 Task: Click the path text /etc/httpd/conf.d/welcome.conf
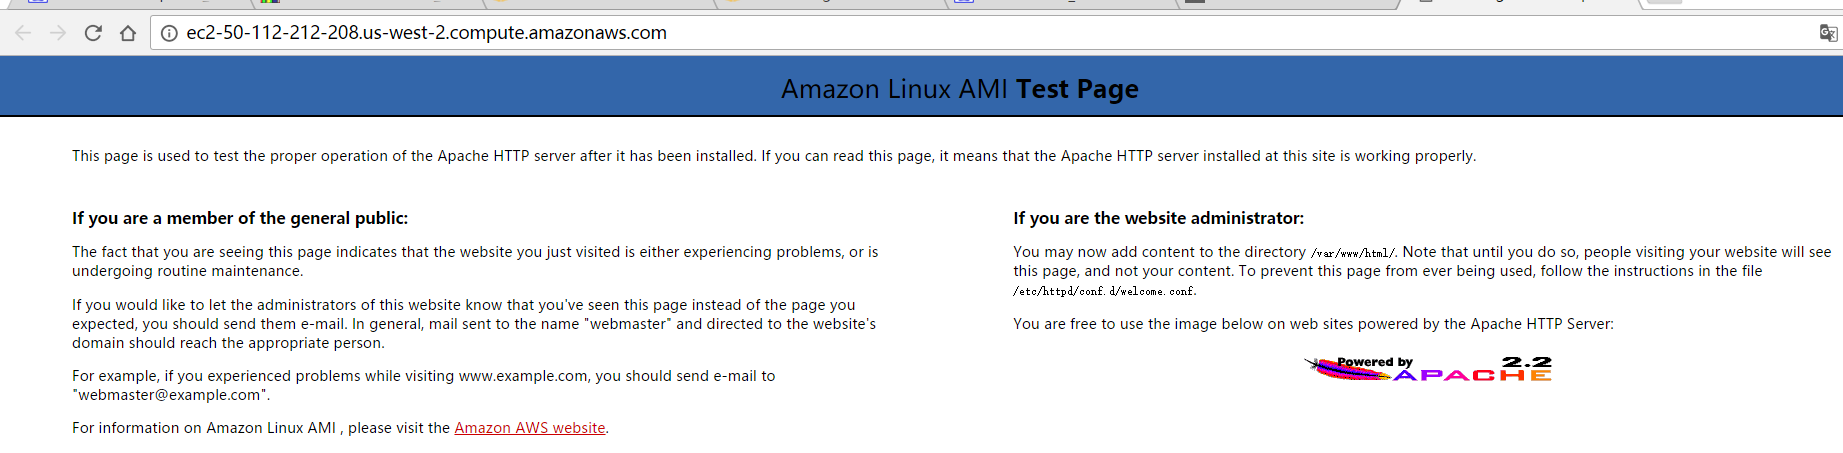tap(1104, 291)
